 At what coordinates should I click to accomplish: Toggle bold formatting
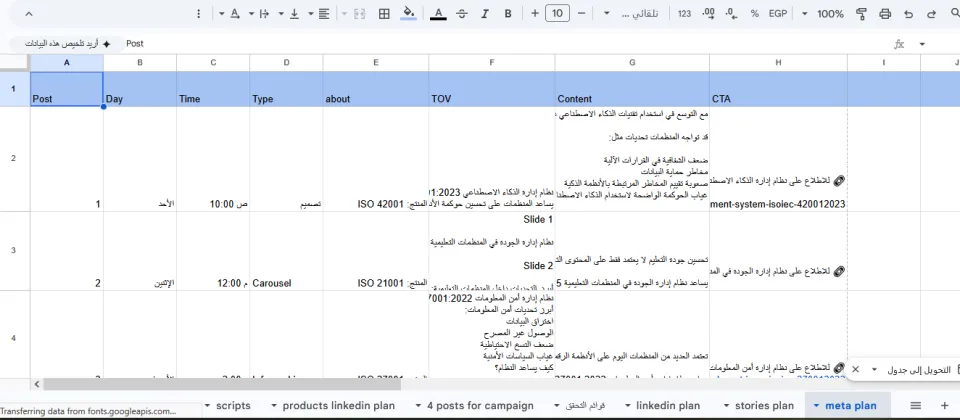point(508,13)
